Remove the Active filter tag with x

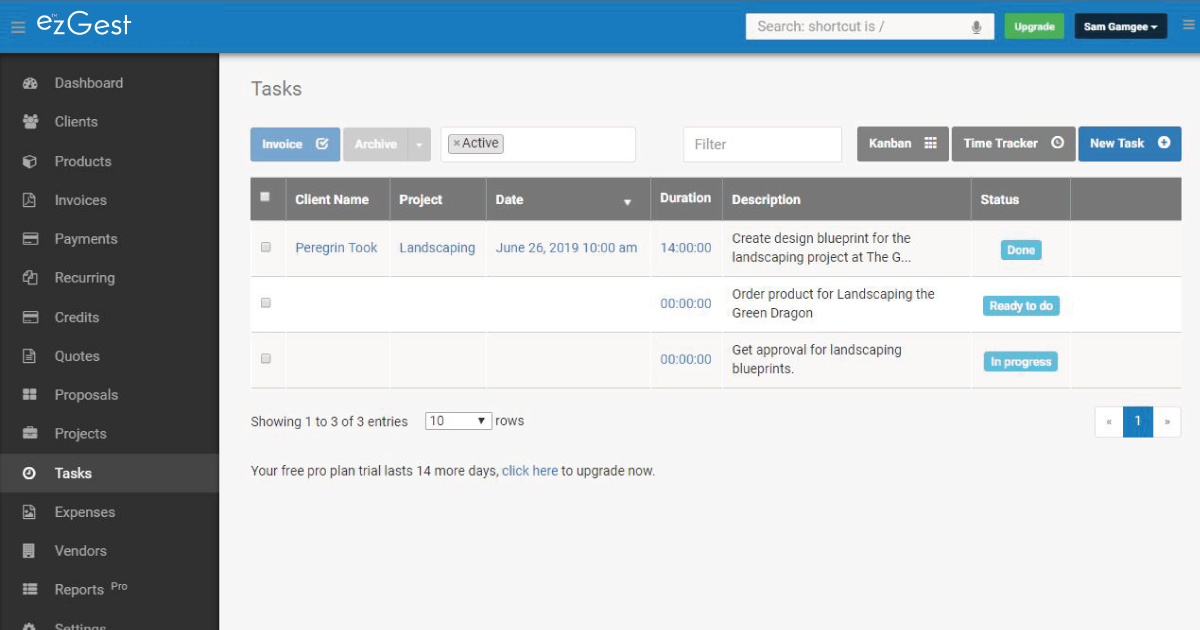[456, 144]
